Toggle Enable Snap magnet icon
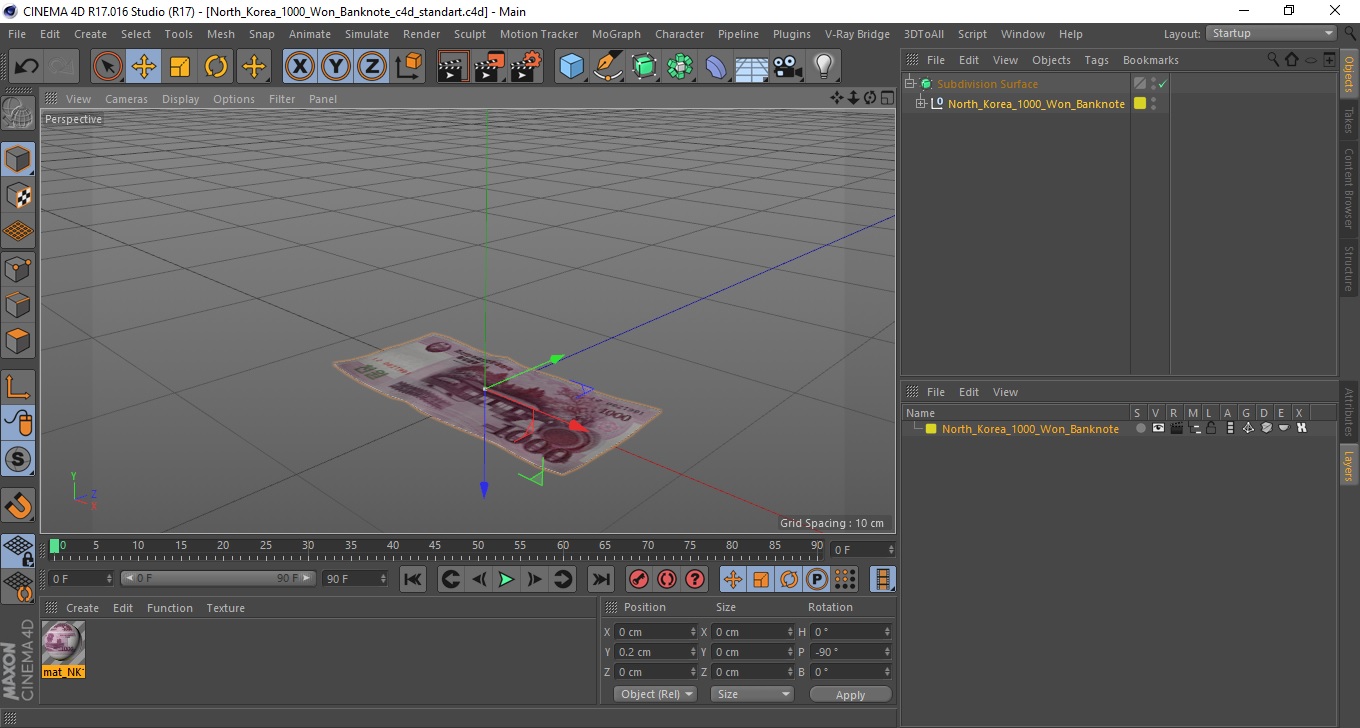The height and width of the screenshot is (728, 1360). (x=18, y=505)
